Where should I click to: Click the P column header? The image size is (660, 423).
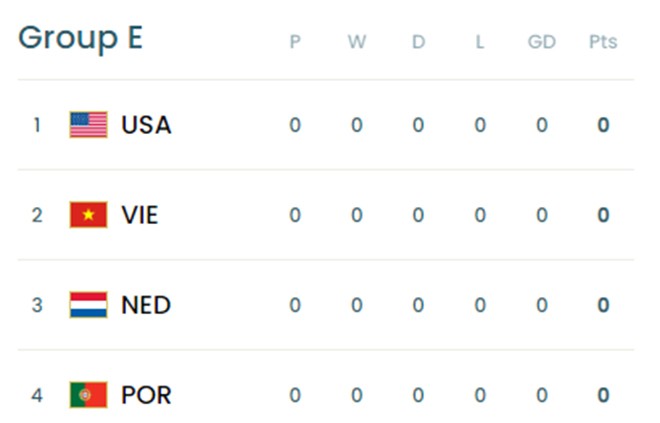295,42
